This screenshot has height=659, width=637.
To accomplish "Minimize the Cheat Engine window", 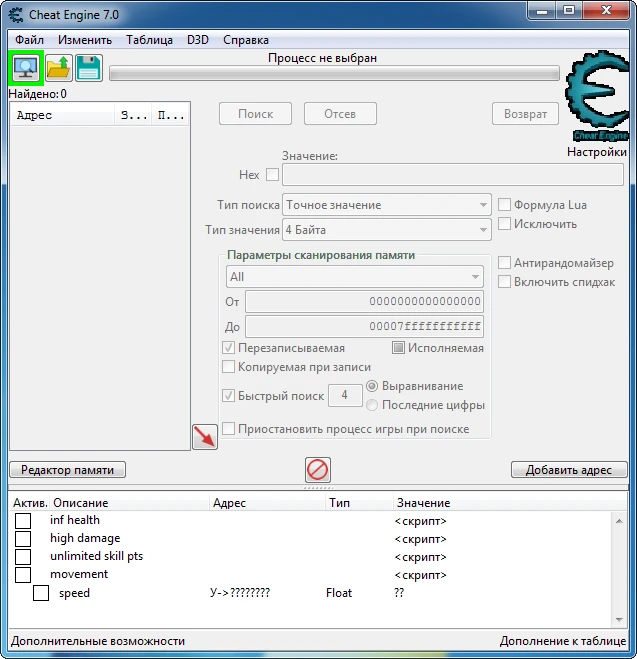I will click(x=542, y=11).
